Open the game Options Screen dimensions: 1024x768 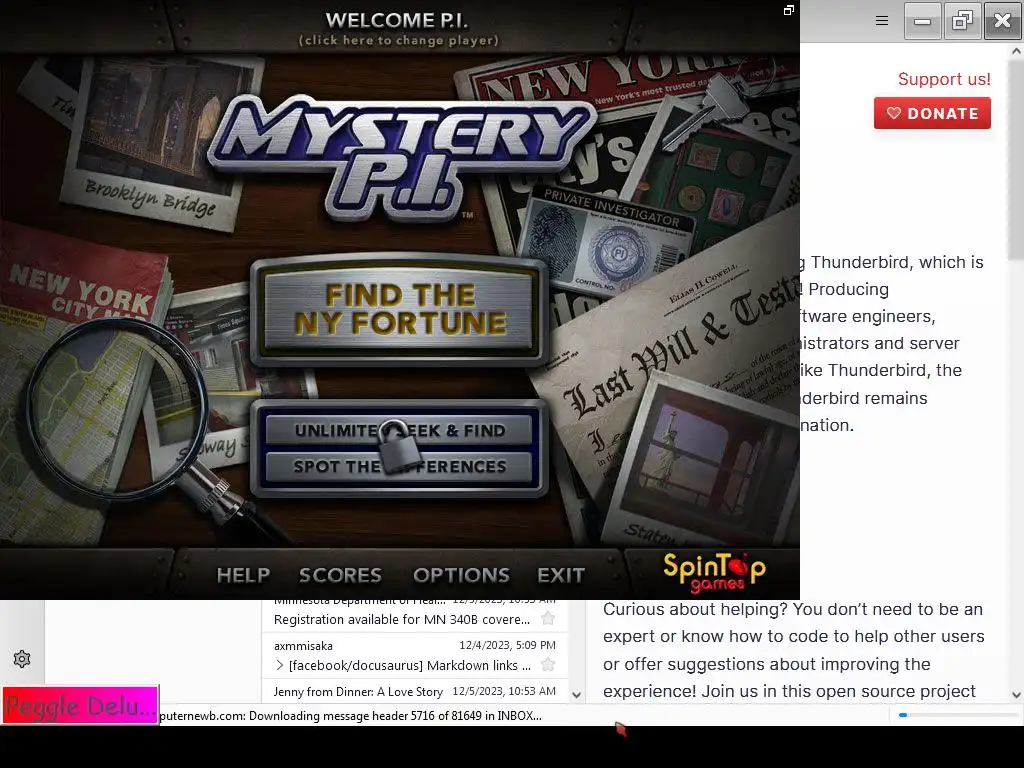click(461, 575)
